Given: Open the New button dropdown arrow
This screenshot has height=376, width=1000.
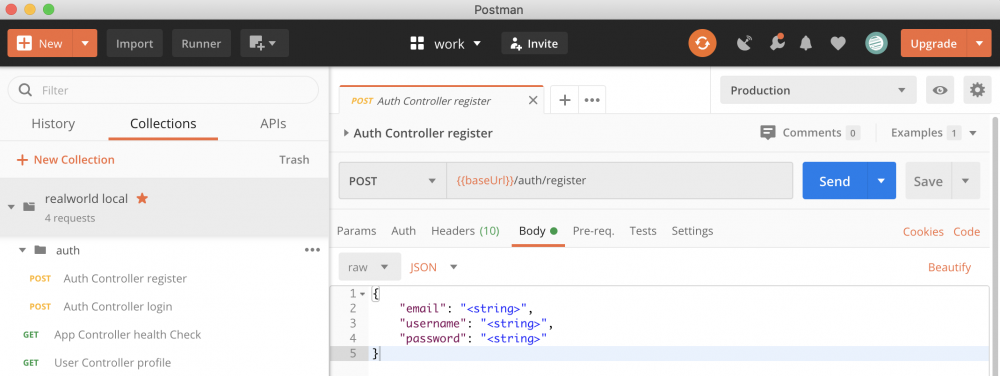Looking at the screenshot, I should (x=85, y=43).
